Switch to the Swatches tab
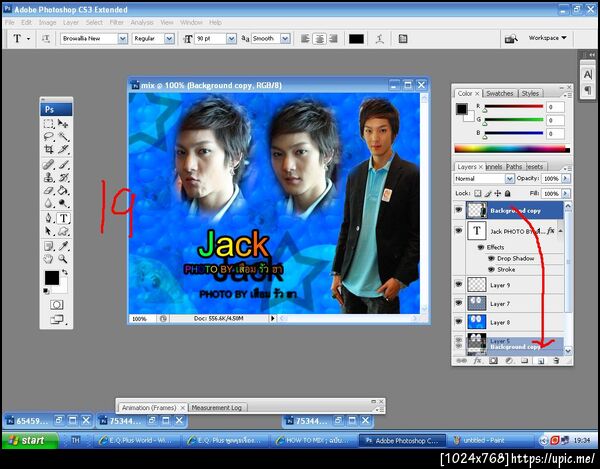 (x=499, y=93)
